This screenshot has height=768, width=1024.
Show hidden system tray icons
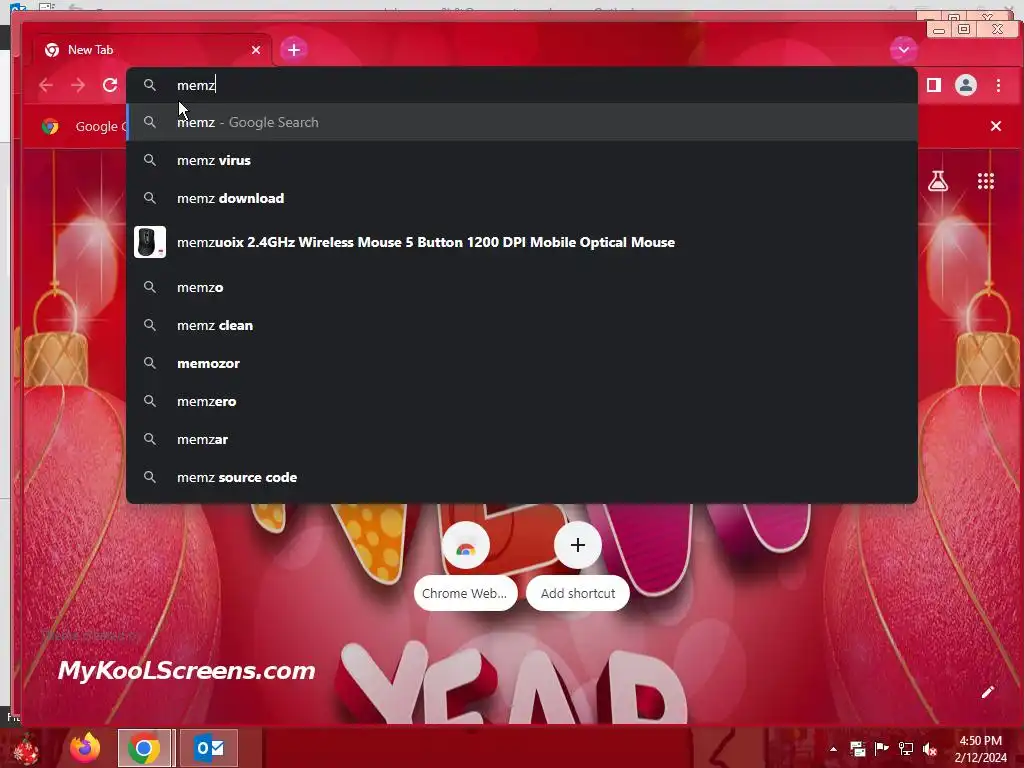833,749
